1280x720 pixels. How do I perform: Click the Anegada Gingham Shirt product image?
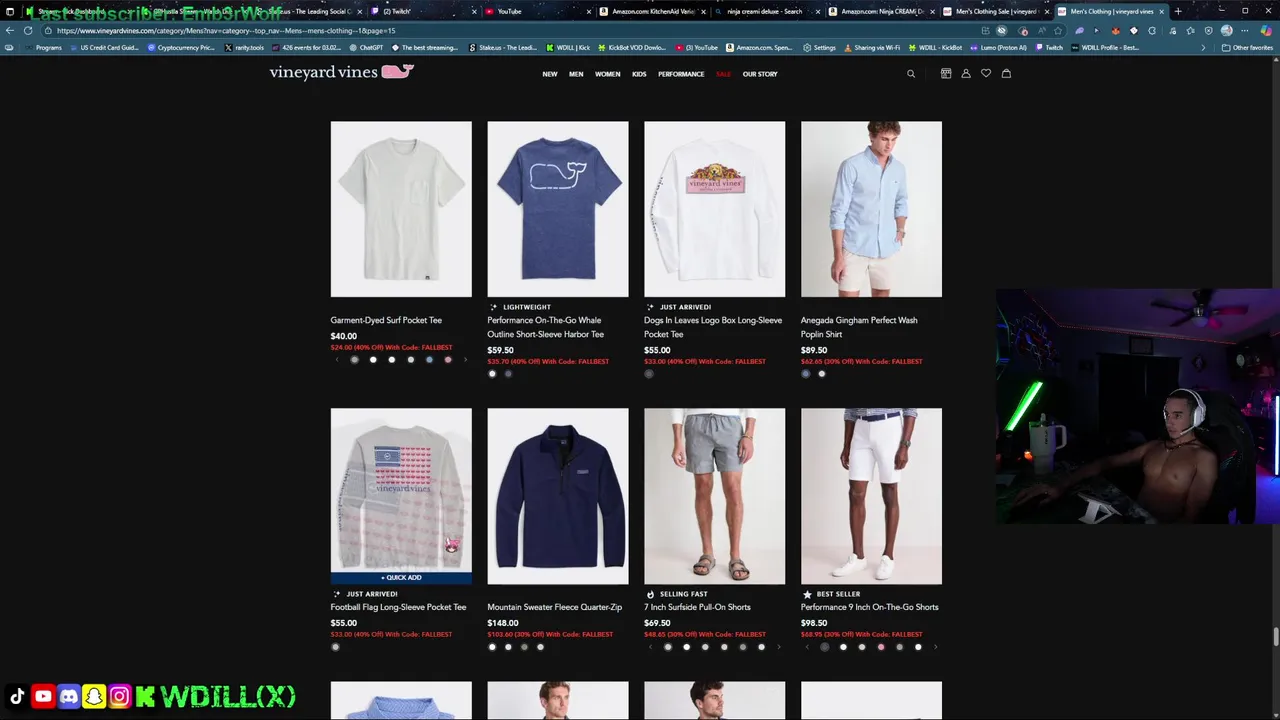[x=871, y=209]
